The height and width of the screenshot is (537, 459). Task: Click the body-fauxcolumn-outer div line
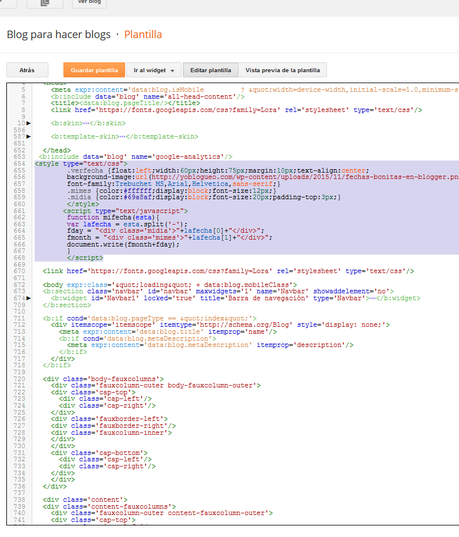pos(156,385)
